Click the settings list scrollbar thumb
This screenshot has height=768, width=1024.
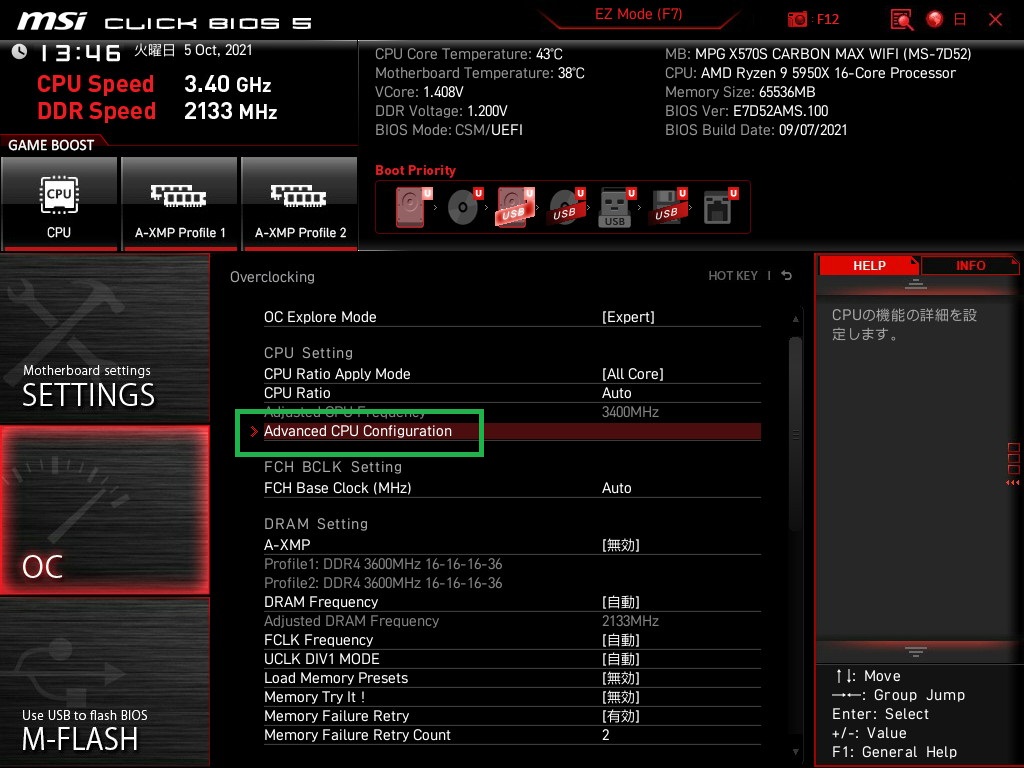[795, 434]
